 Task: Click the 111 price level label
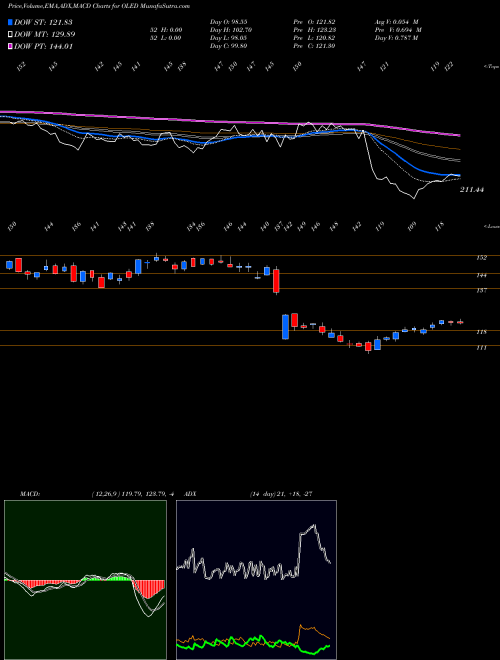point(482,348)
